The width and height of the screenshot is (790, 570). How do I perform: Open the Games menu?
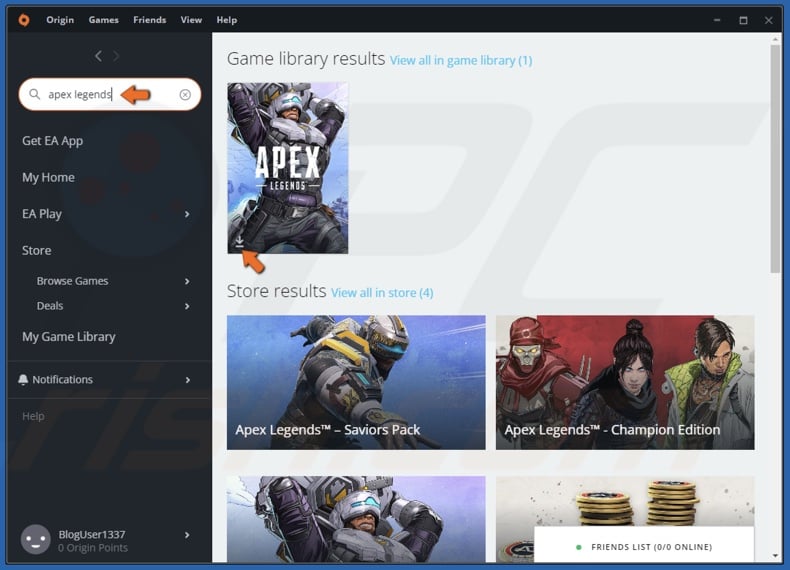point(103,20)
